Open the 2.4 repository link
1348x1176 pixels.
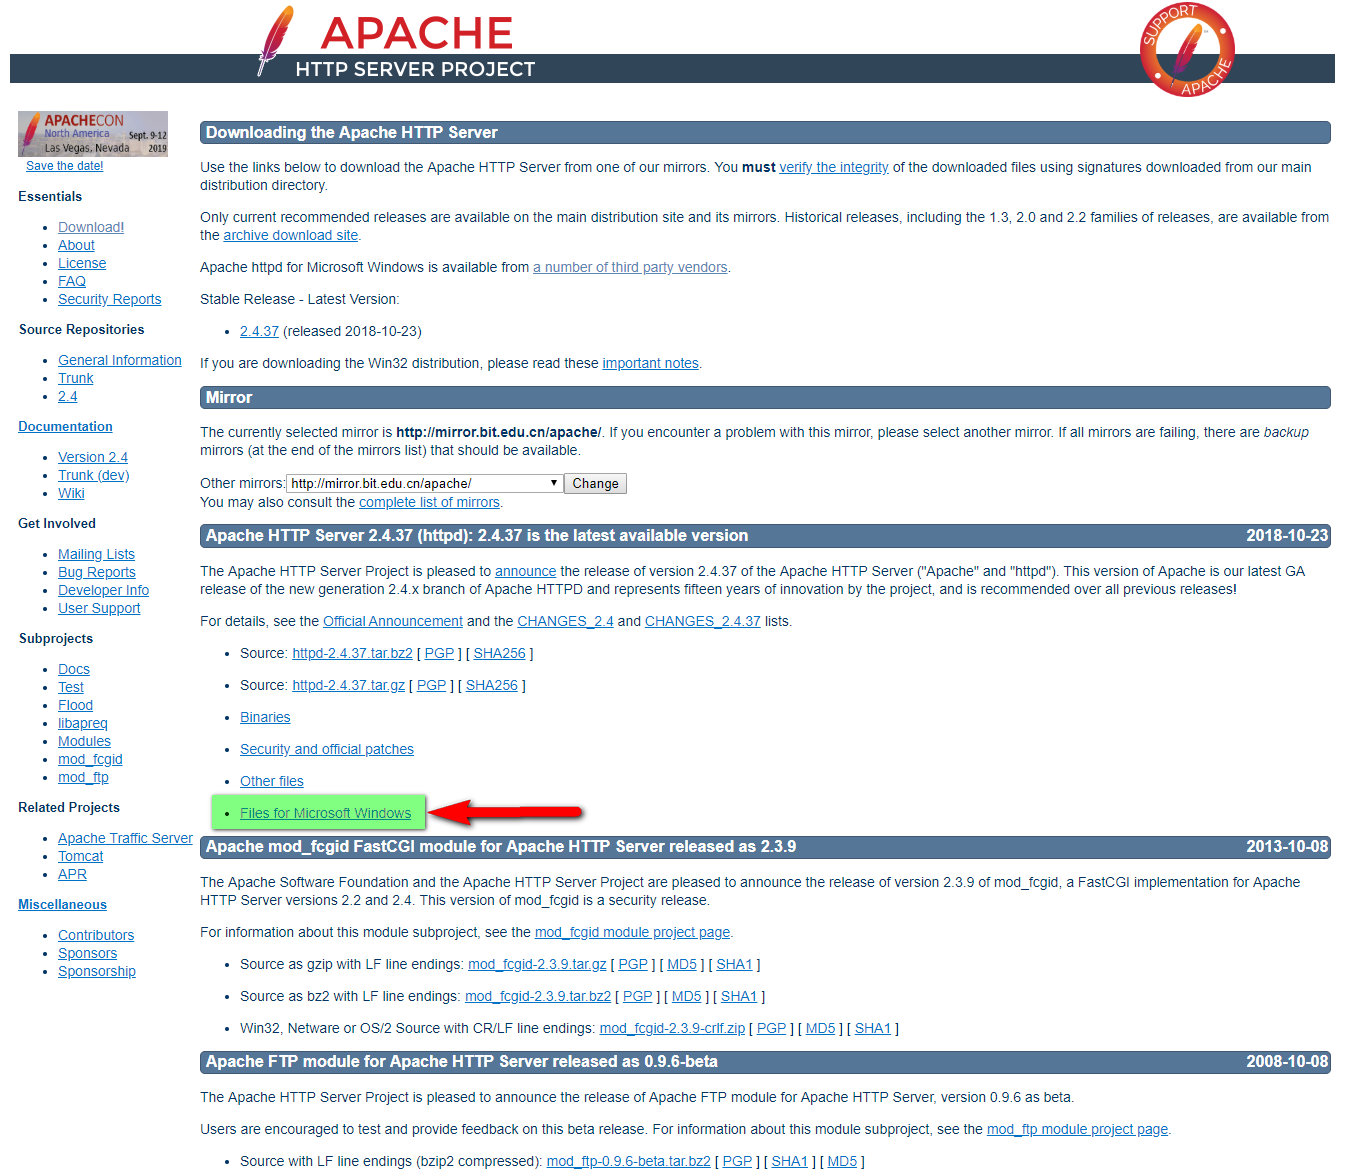(67, 396)
